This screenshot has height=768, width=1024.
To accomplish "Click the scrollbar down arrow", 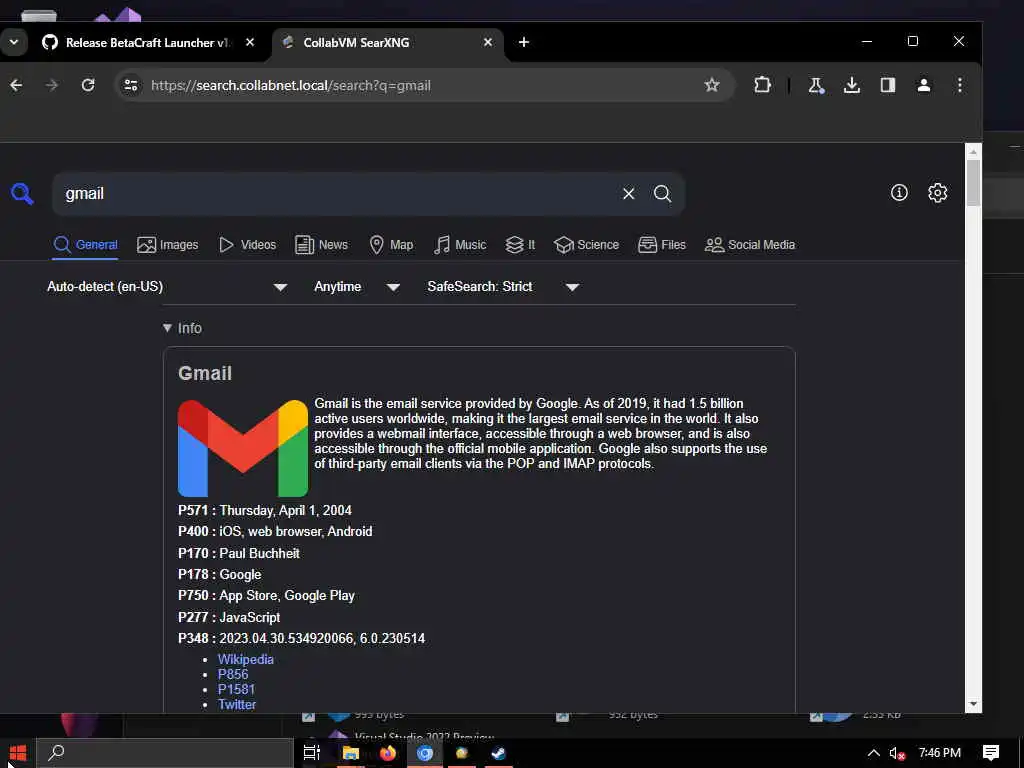I will pyautogui.click(x=973, y=704).
